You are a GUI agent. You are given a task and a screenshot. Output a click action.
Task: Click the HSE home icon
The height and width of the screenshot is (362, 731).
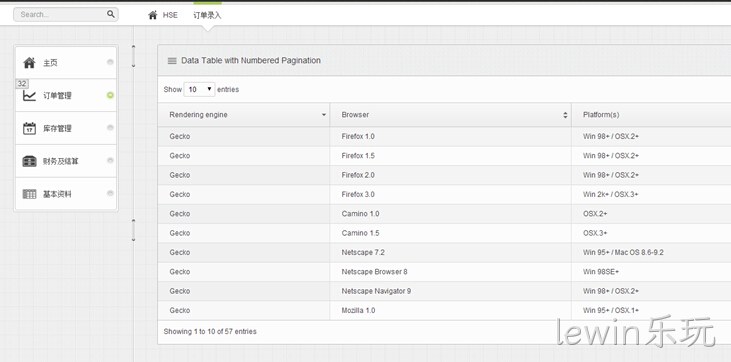152,15
